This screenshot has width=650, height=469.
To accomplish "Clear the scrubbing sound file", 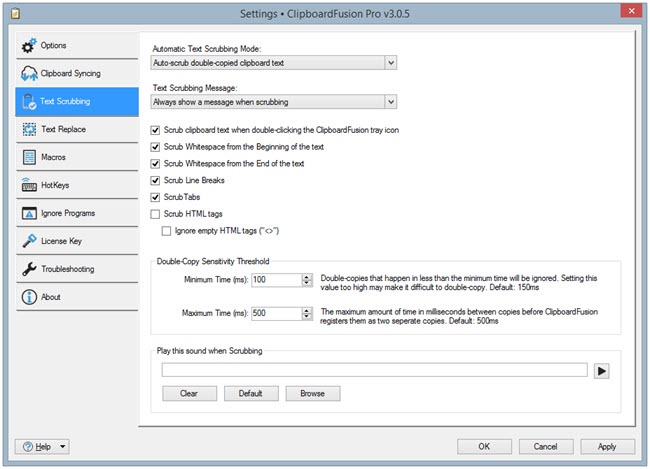I will point(189,394).
